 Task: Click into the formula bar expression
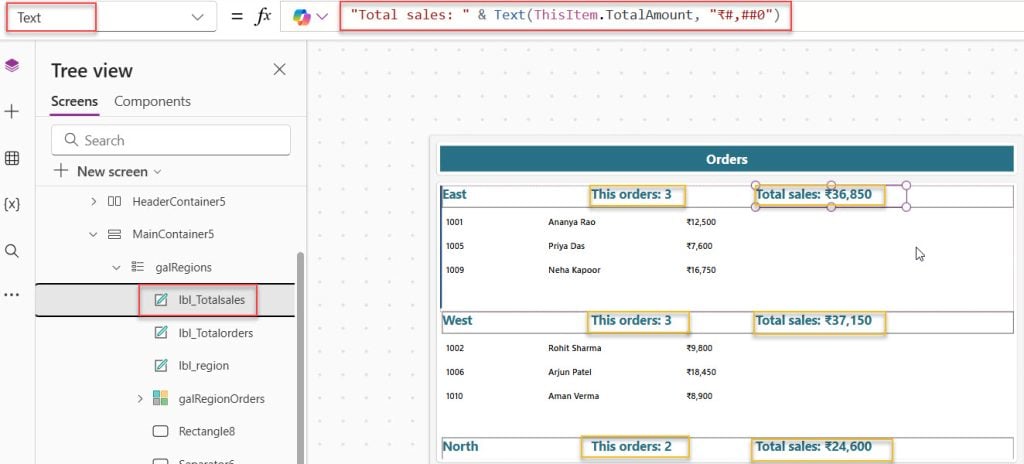click(565, 15)
